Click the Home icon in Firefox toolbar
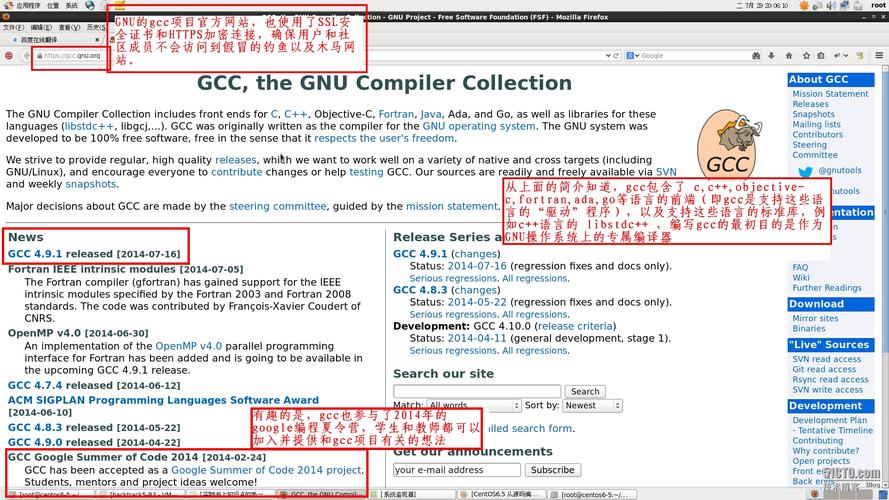The image size is (889, 500). point(789,56)
